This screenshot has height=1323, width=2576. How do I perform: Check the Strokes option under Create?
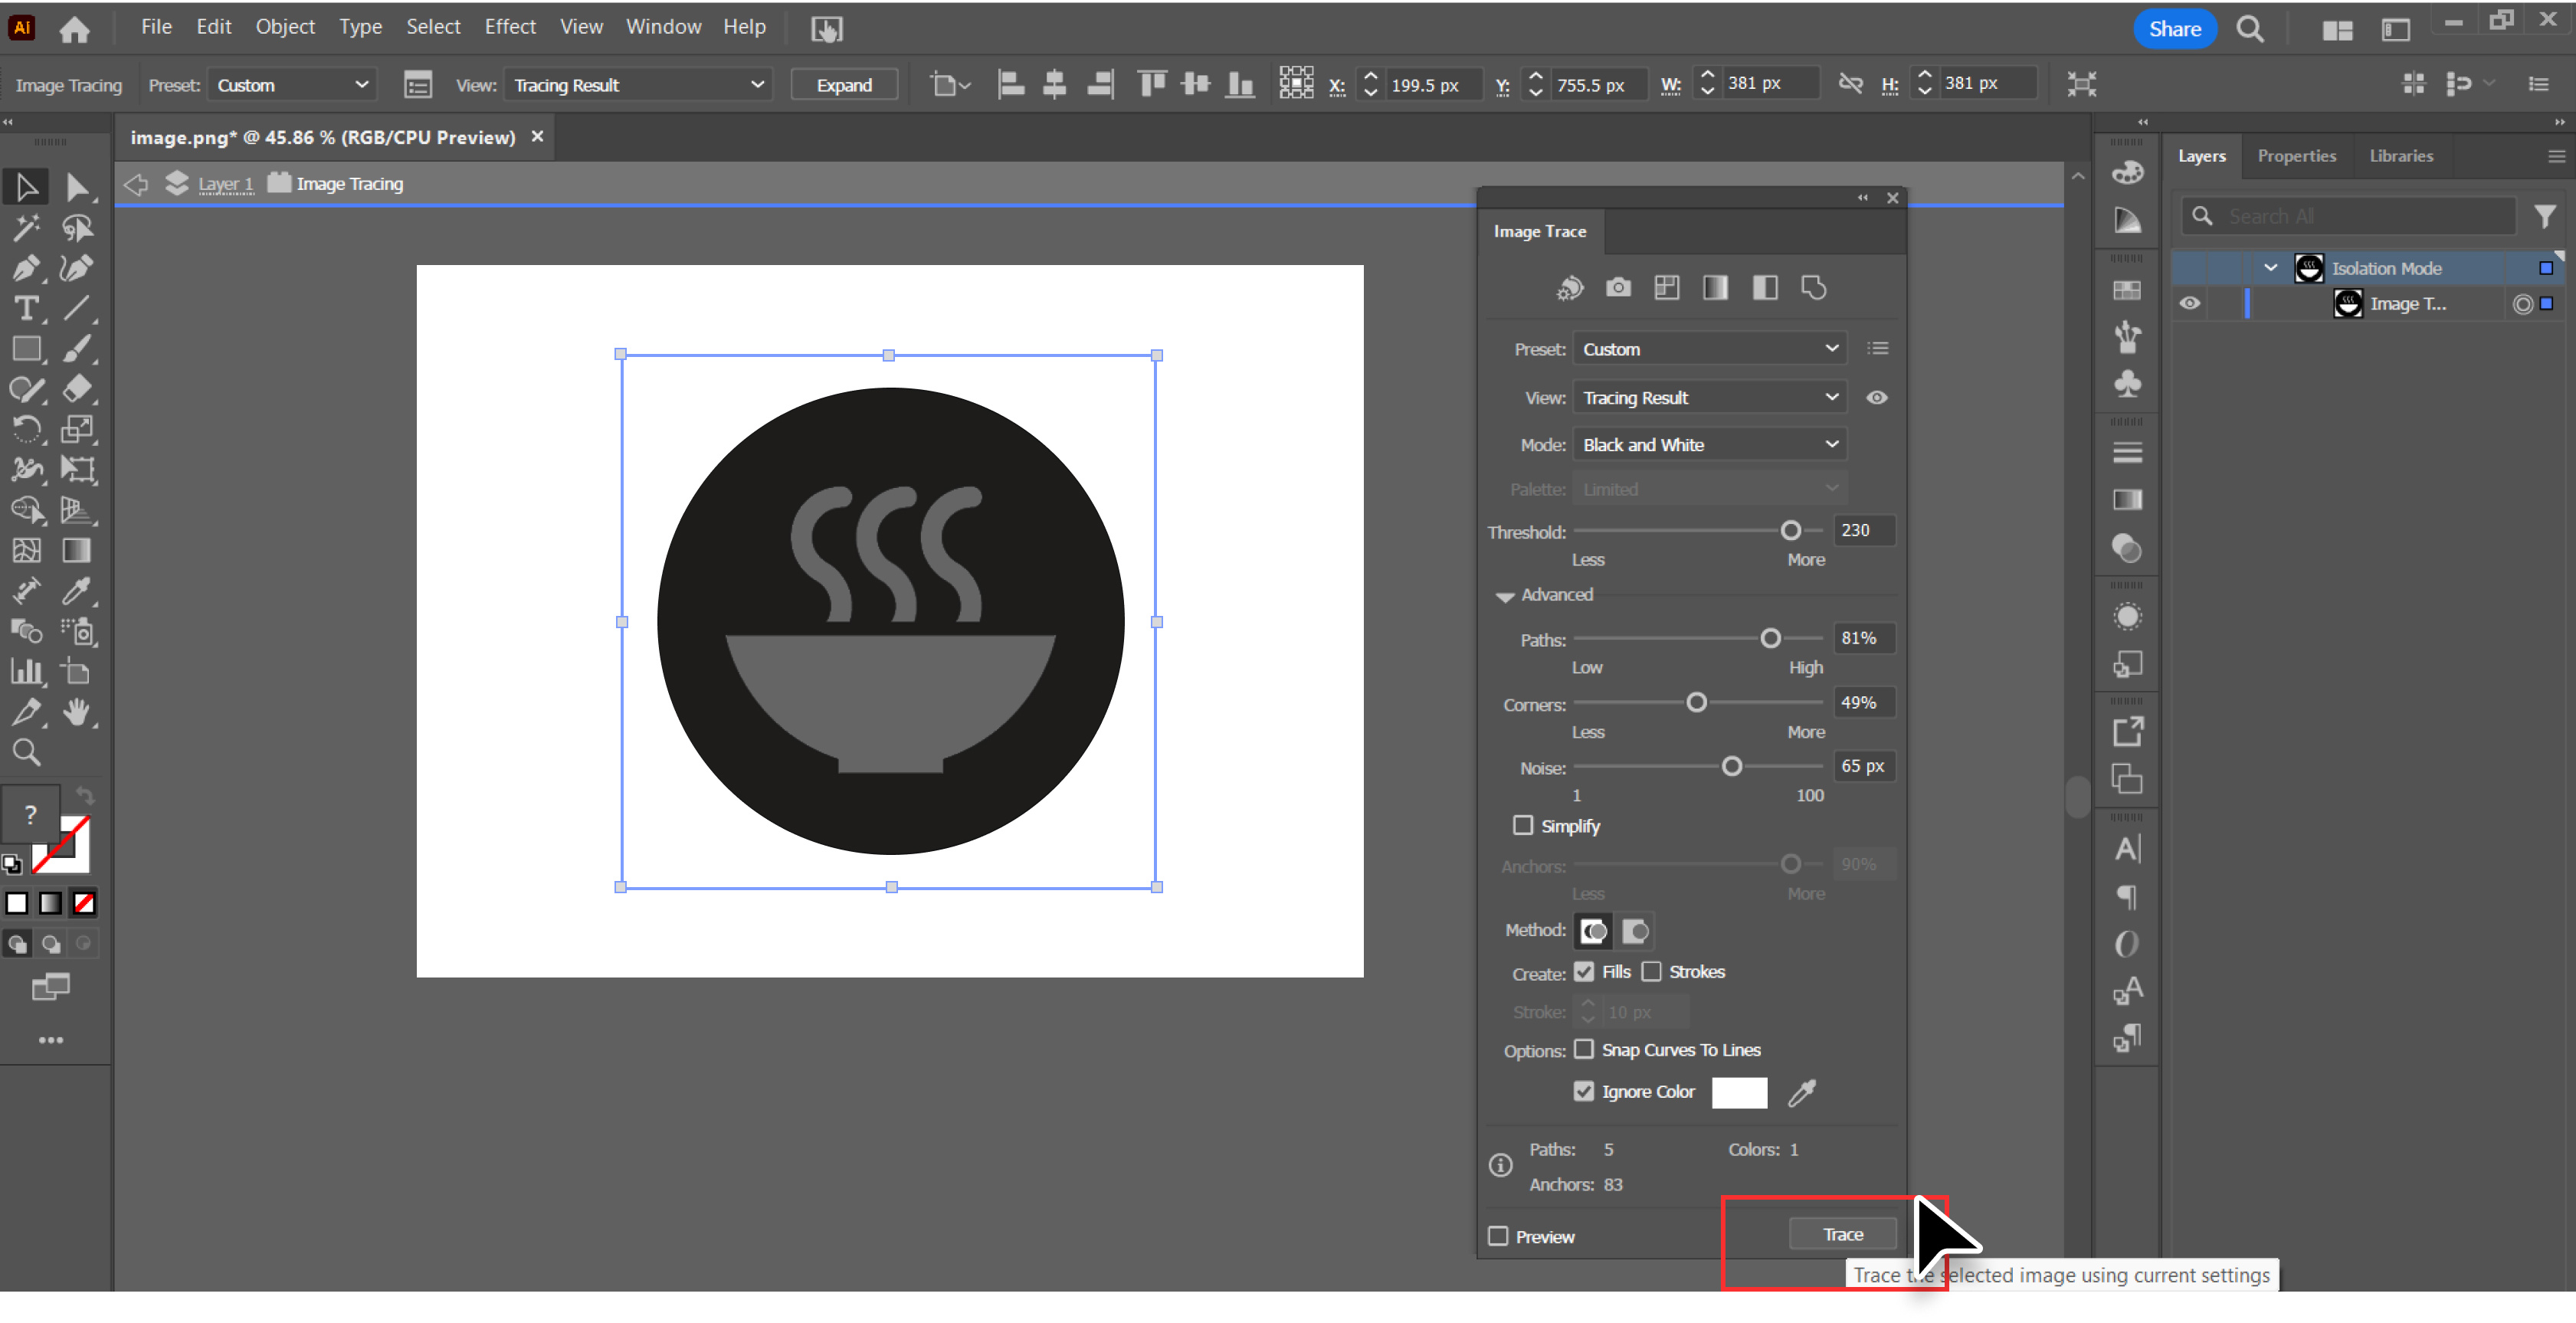[1653, 971]
